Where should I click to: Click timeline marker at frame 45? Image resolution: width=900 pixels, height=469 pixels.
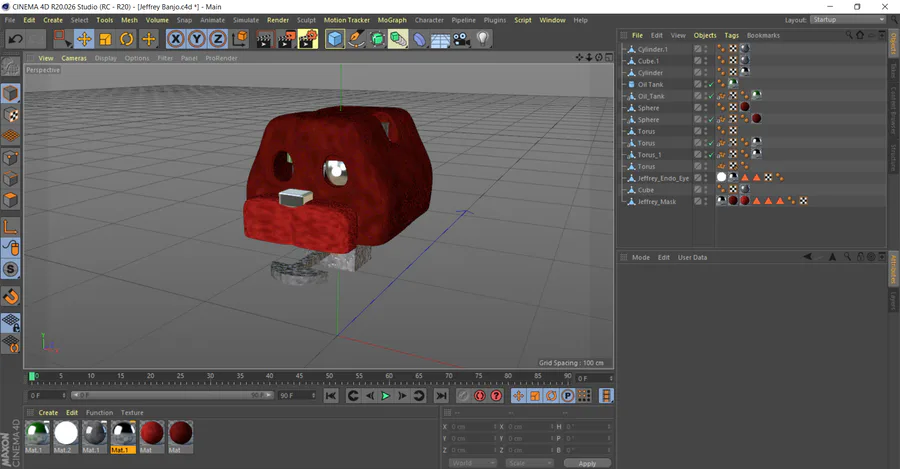coord(300,376)
